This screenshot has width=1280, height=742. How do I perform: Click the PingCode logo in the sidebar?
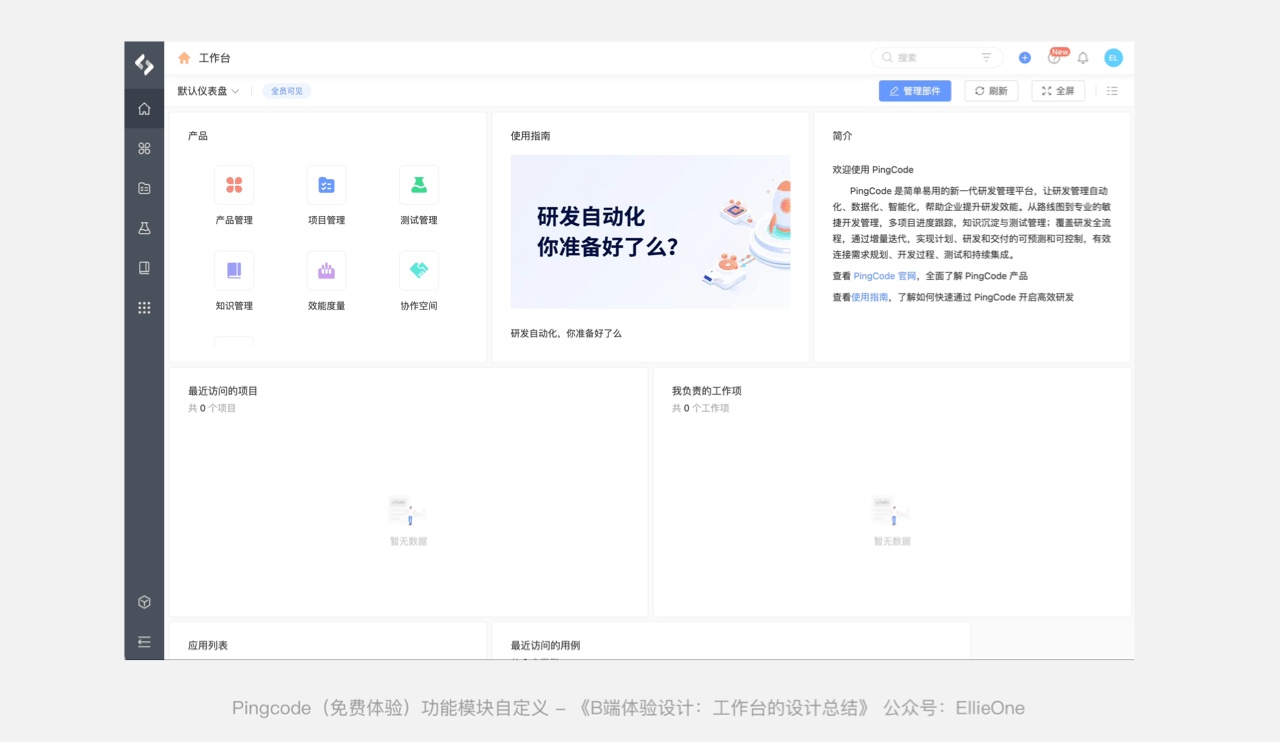(x=144, y=65)
